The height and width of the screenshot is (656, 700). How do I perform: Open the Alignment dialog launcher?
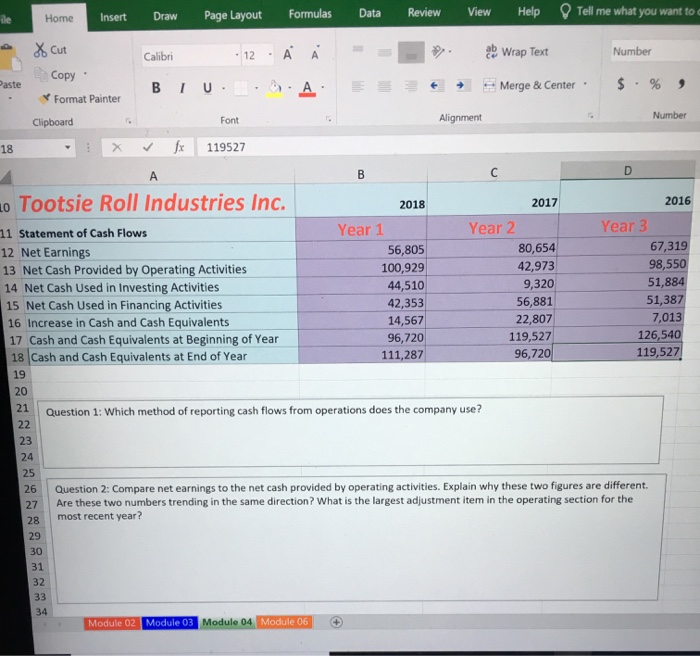(590, 116)
